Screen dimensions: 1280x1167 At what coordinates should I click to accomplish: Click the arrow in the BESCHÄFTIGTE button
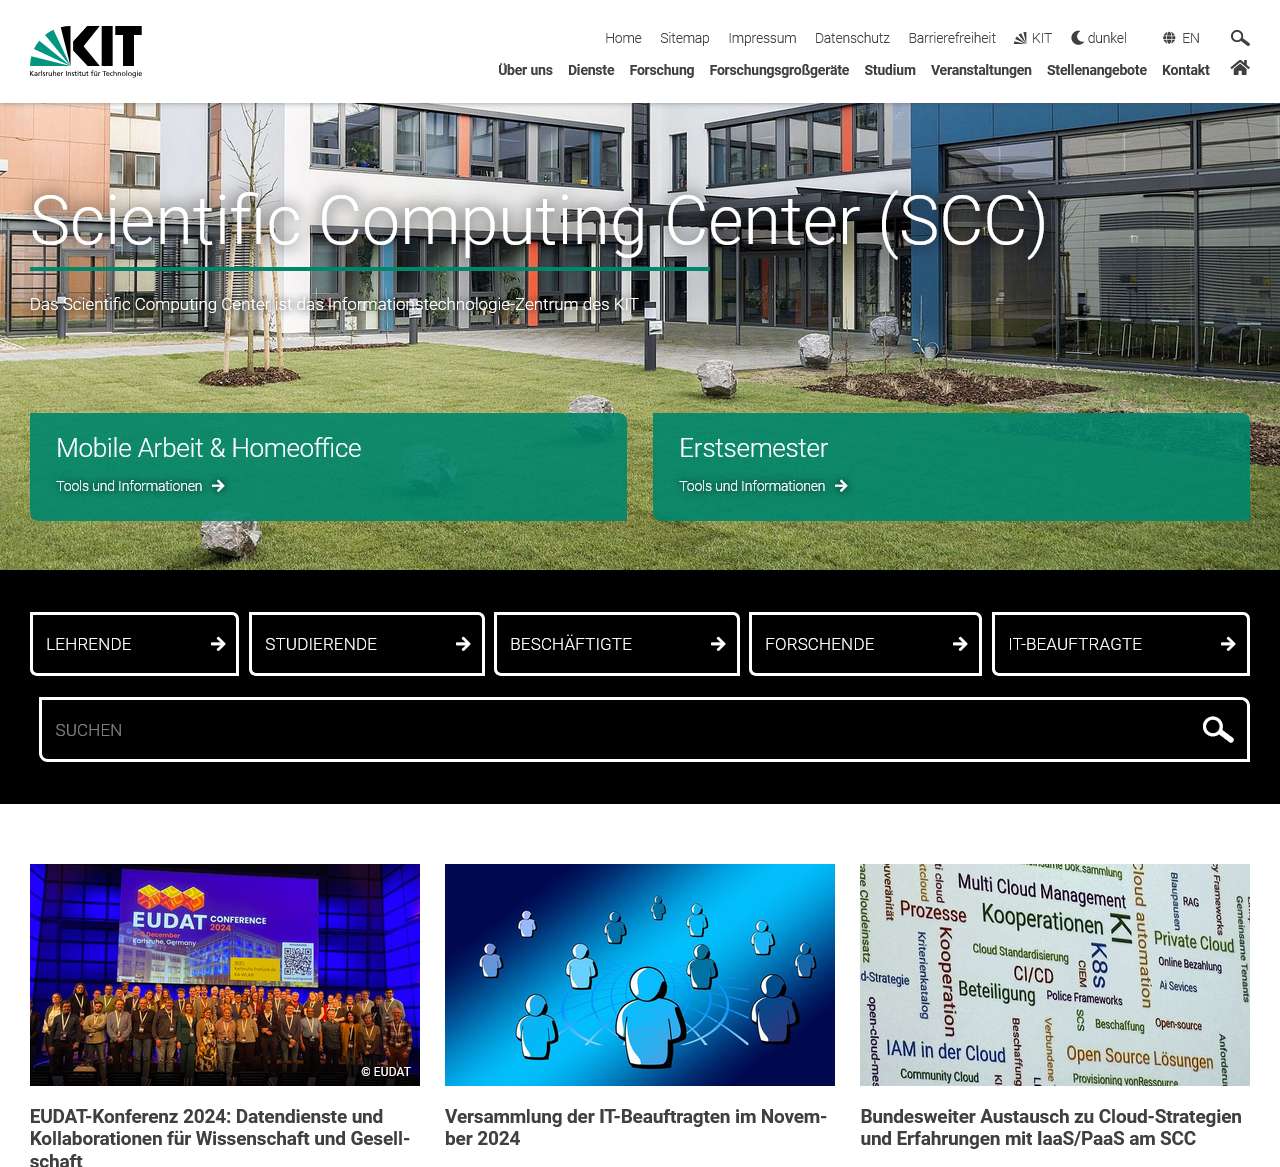pos(718,644)
